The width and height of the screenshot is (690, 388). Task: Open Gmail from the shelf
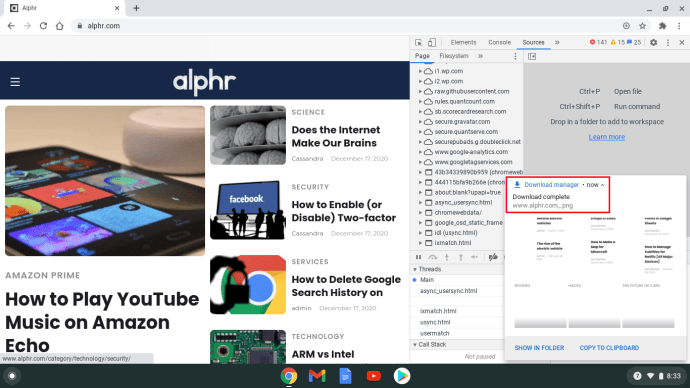[x=317, y=376]
